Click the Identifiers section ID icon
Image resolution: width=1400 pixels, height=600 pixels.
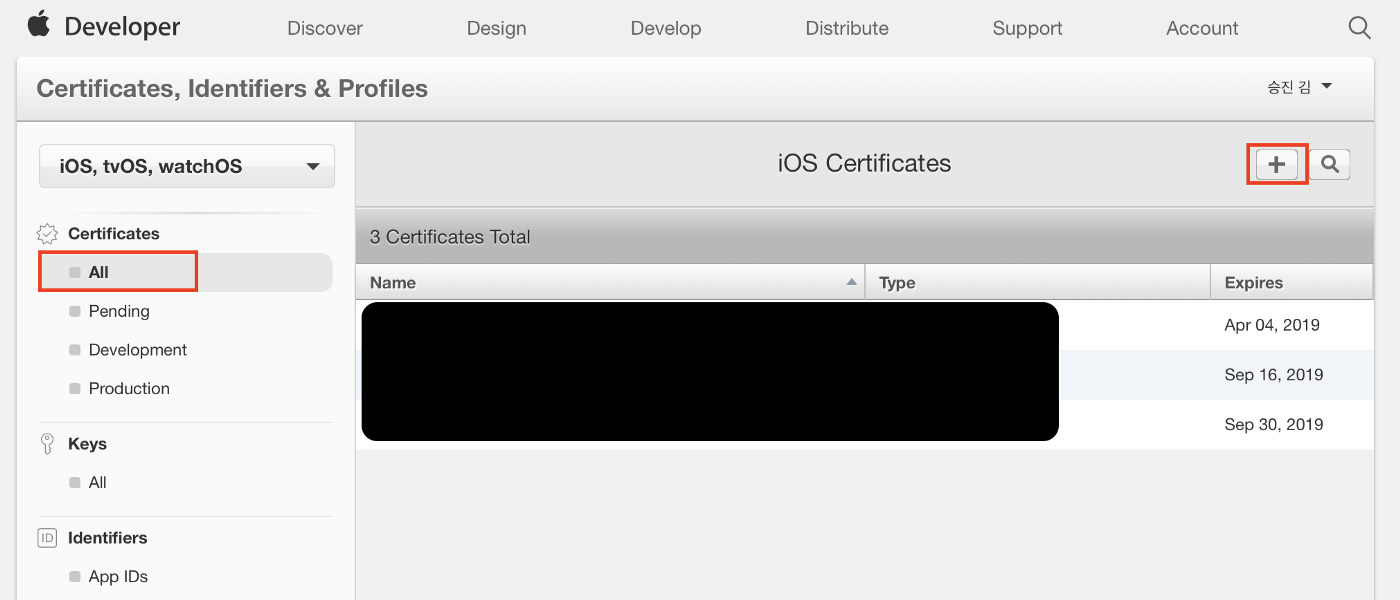[47, 538]
